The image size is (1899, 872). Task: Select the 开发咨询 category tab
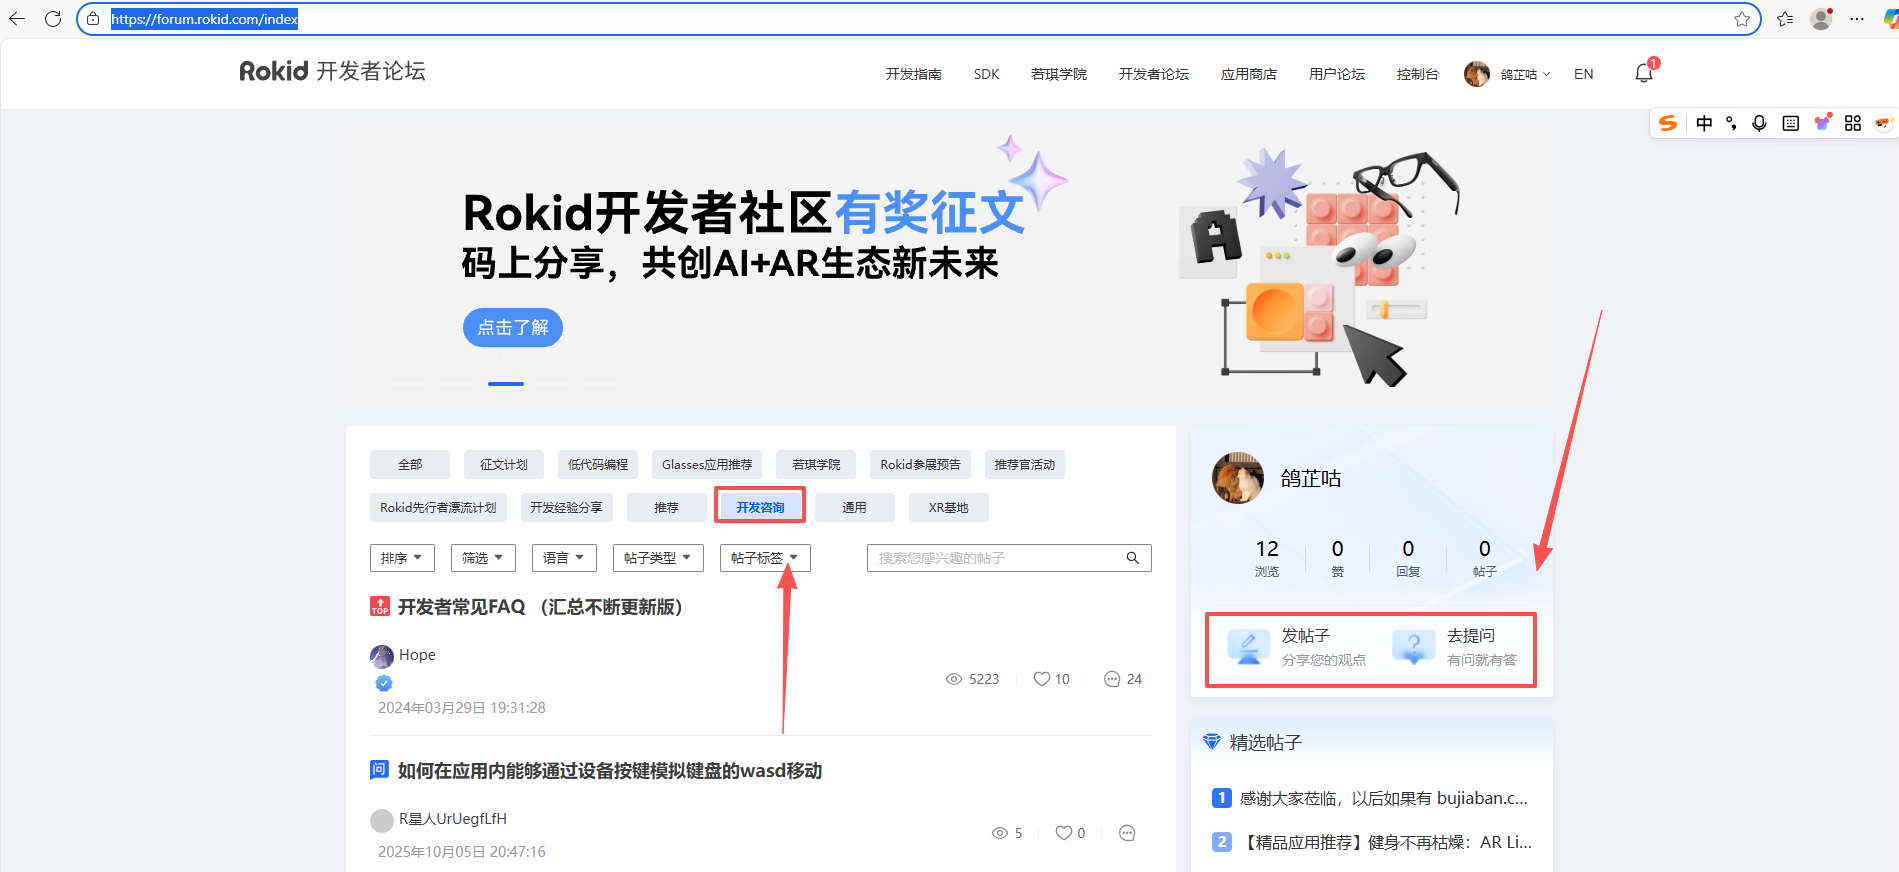760,507
